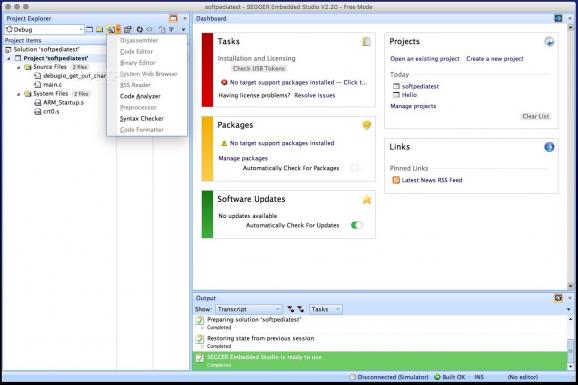Screen dimensions: 578x385
Task: Click the Project Items column header
Action: tap(55, 40)
